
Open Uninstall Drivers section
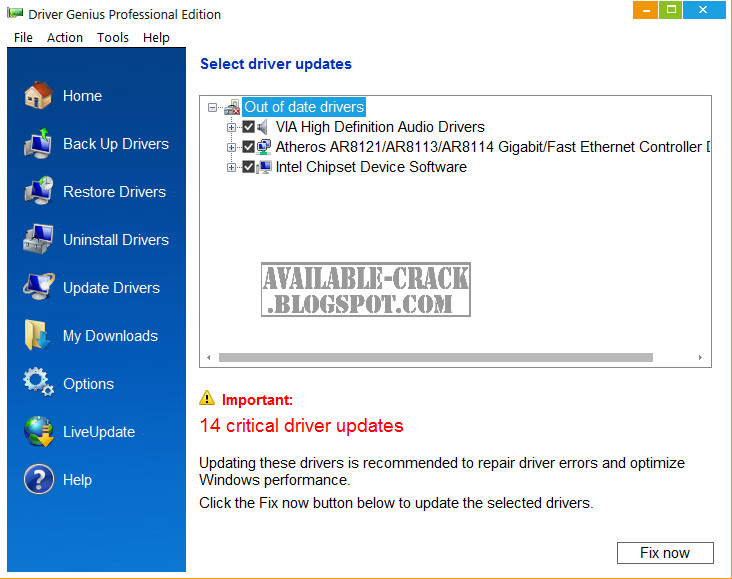116,240
